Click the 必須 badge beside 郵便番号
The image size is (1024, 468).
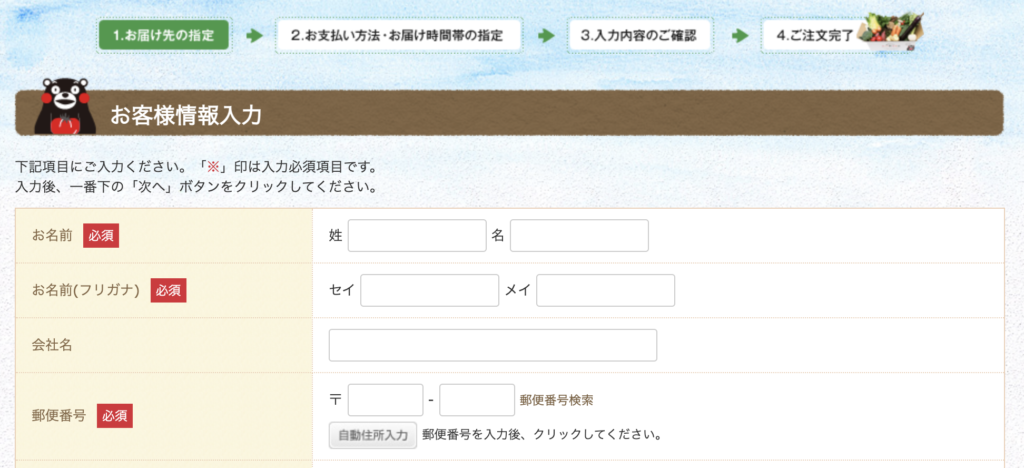114,416
